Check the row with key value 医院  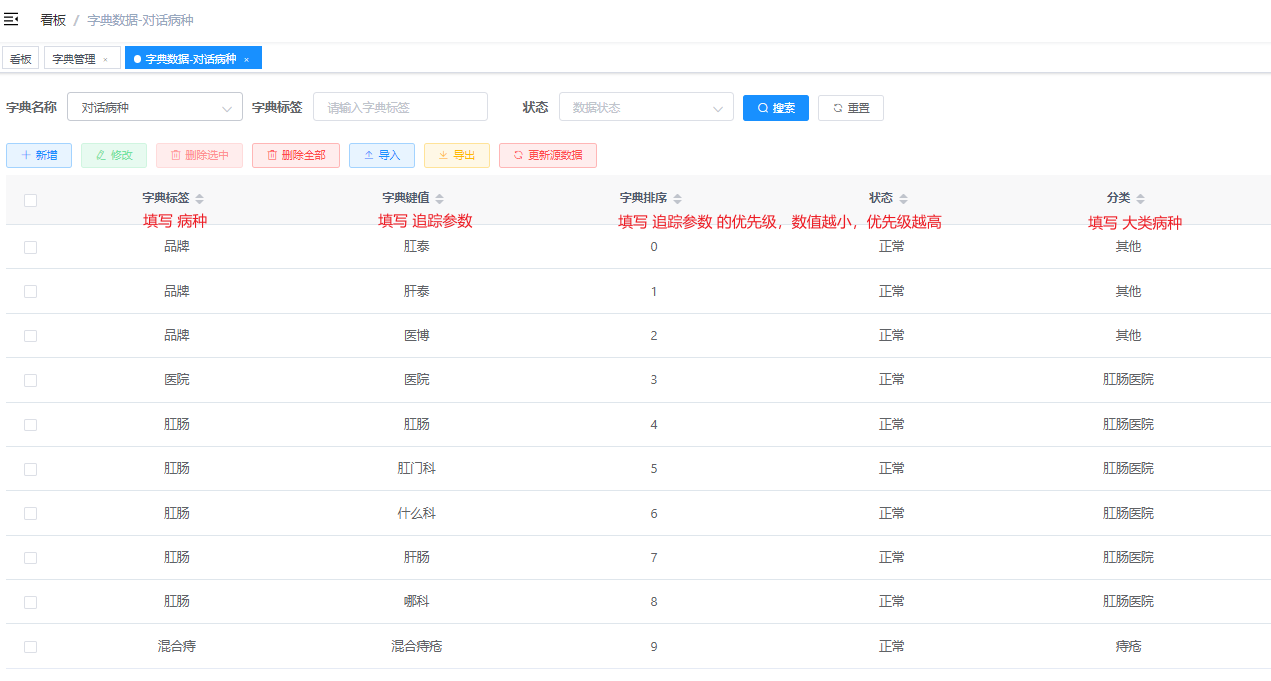(x=30, y=380)
